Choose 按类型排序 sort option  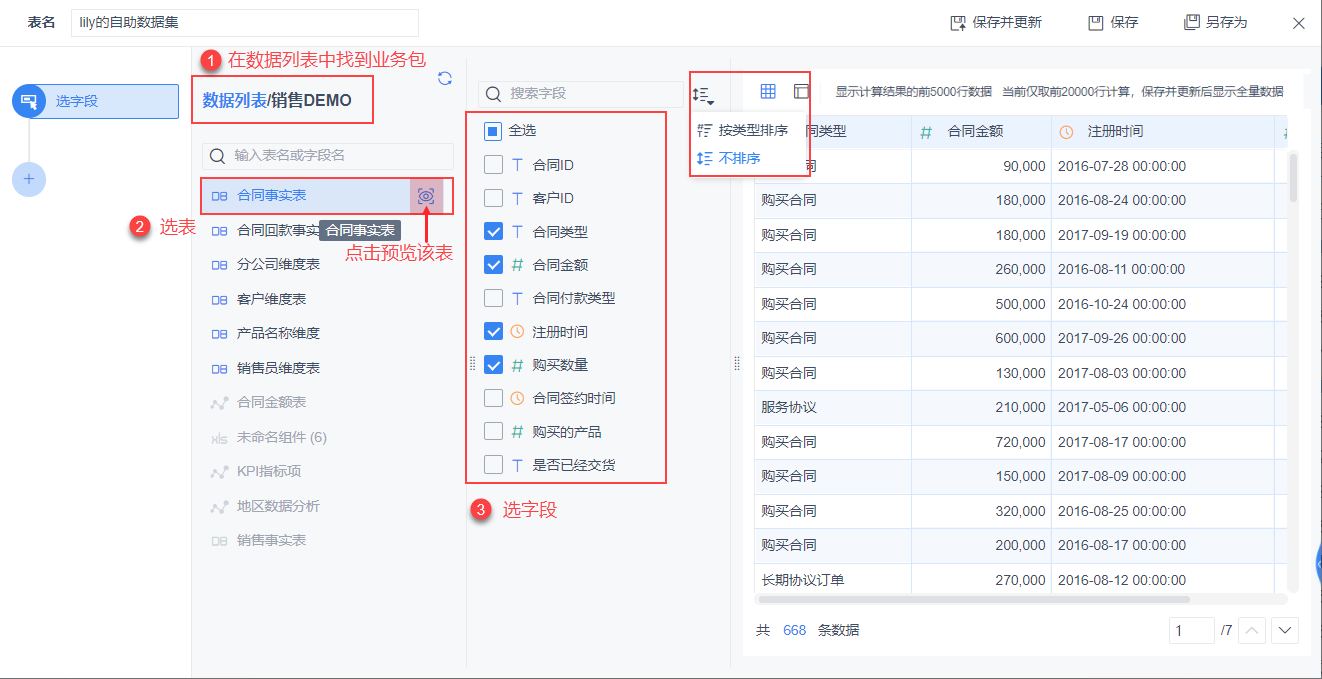(x=743, y=130)
